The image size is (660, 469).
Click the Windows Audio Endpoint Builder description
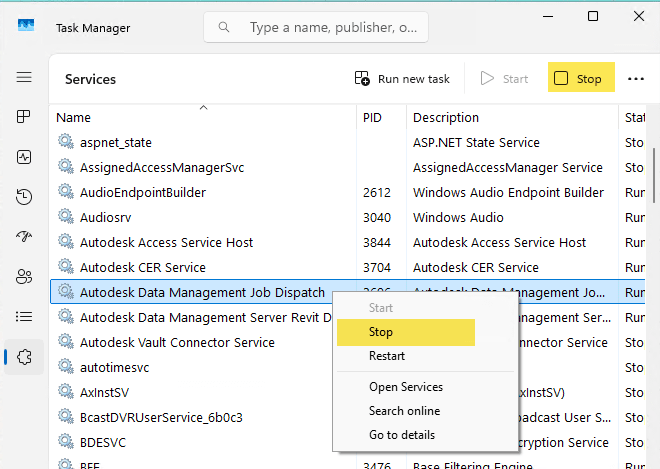(508, 192)
